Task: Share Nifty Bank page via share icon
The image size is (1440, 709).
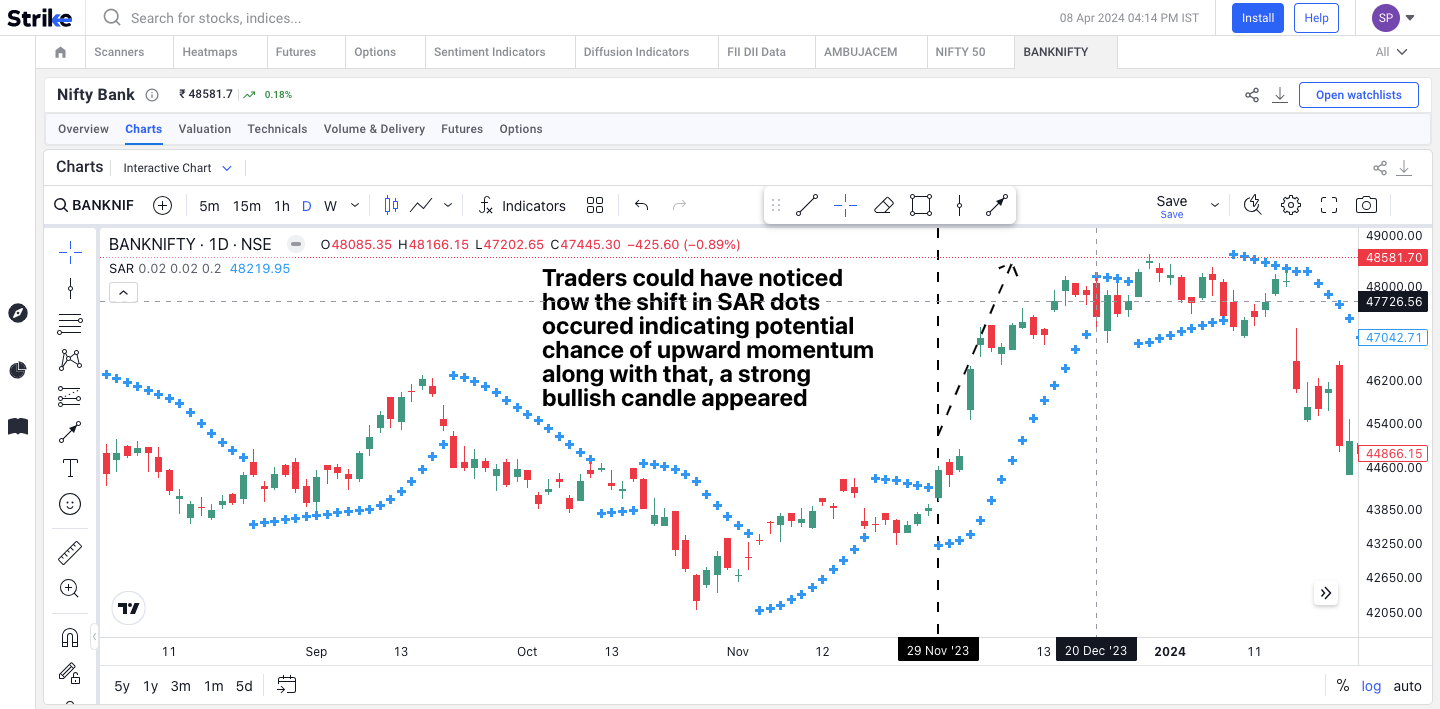Action: coord(1252,95)
